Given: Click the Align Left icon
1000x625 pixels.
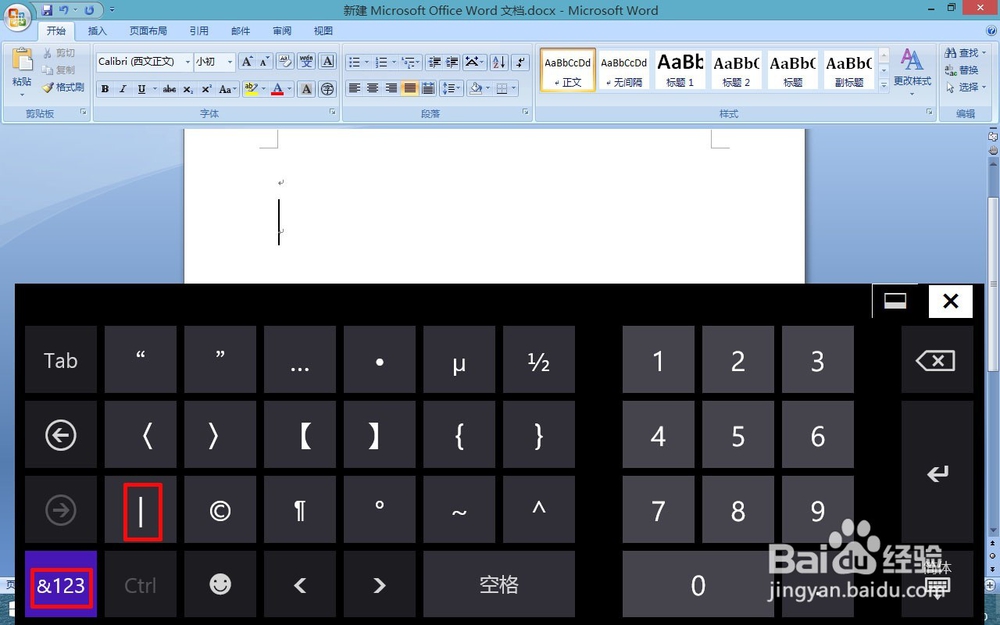Looking at the screenshot, I should point(355,88).
